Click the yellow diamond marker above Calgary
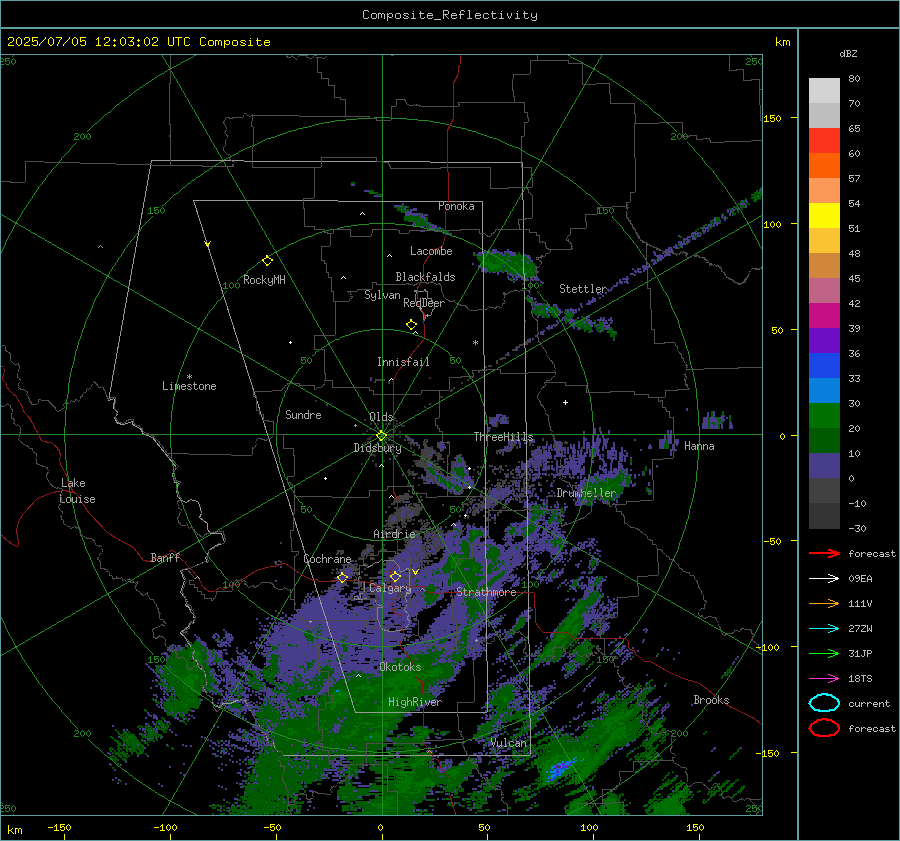The image size is (900, 841). point(395,576)
